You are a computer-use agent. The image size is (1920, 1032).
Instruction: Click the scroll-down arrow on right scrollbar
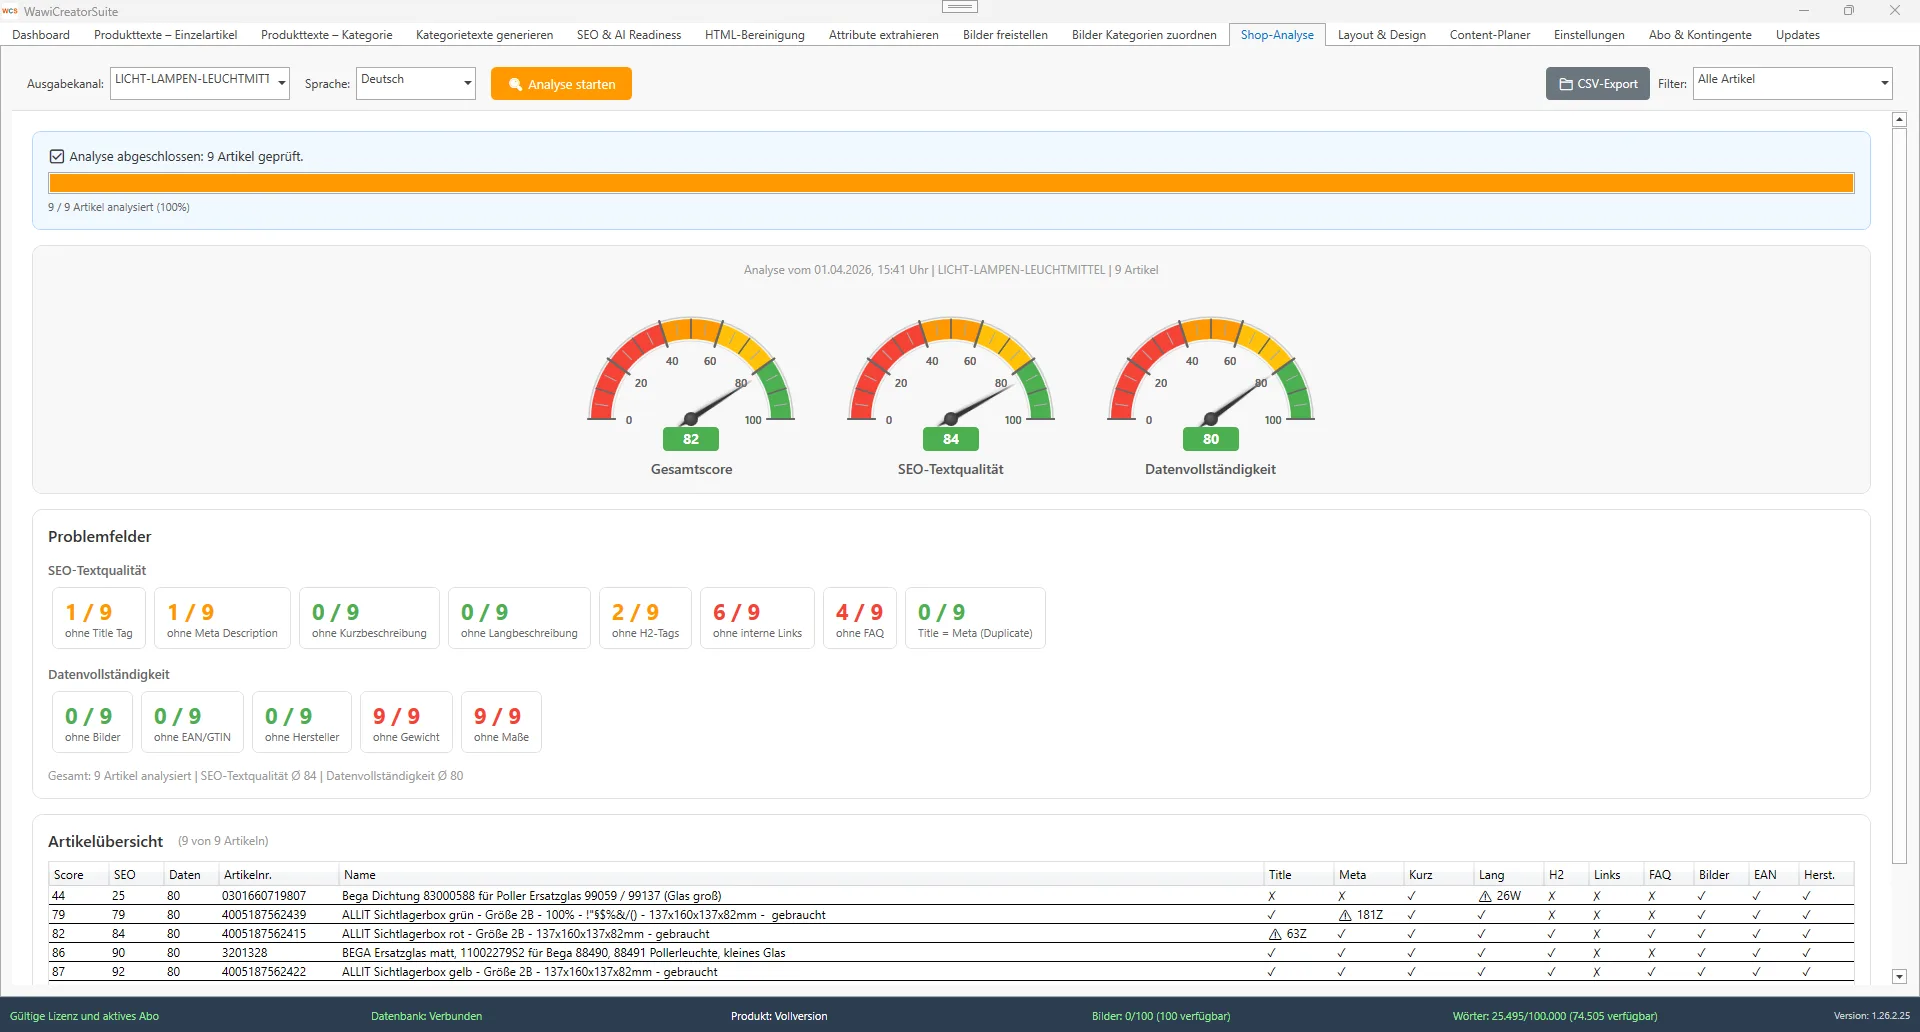pos(1899,976)
